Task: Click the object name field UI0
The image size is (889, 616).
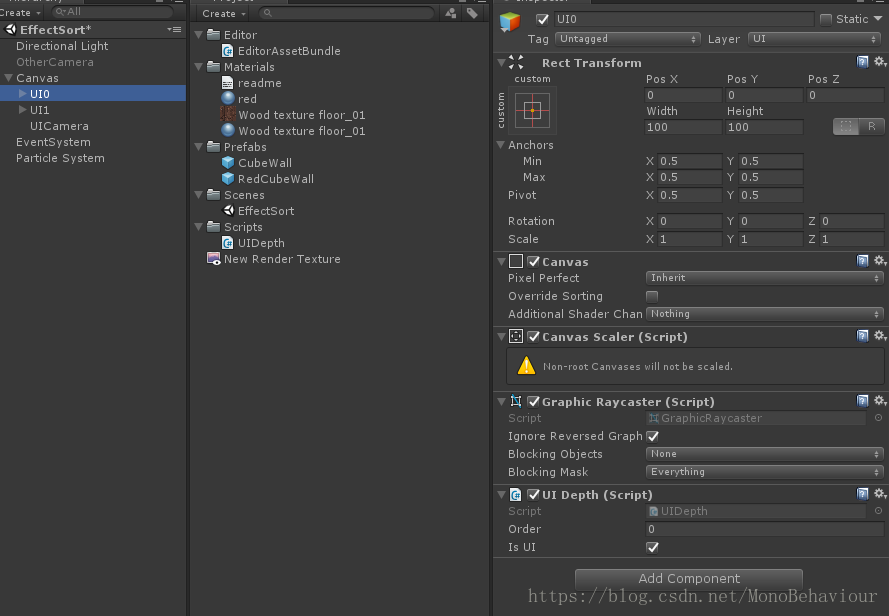Action: point(683,19)
